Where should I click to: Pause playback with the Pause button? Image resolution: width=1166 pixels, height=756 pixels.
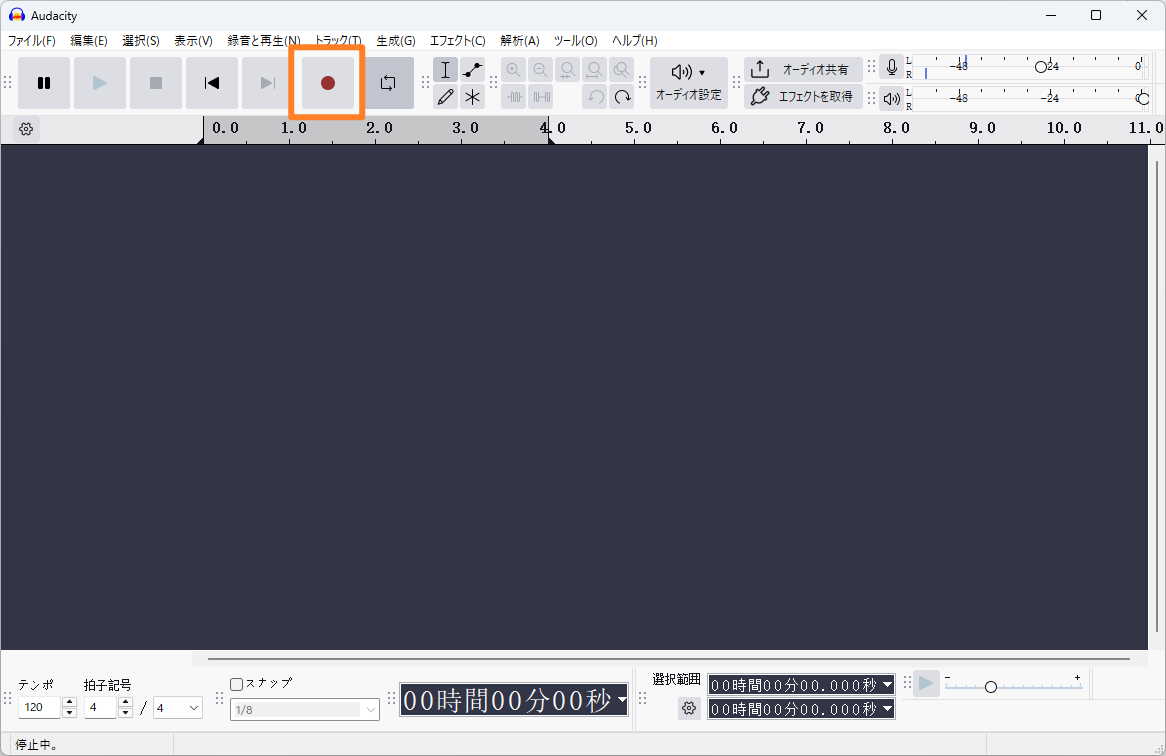44,84
